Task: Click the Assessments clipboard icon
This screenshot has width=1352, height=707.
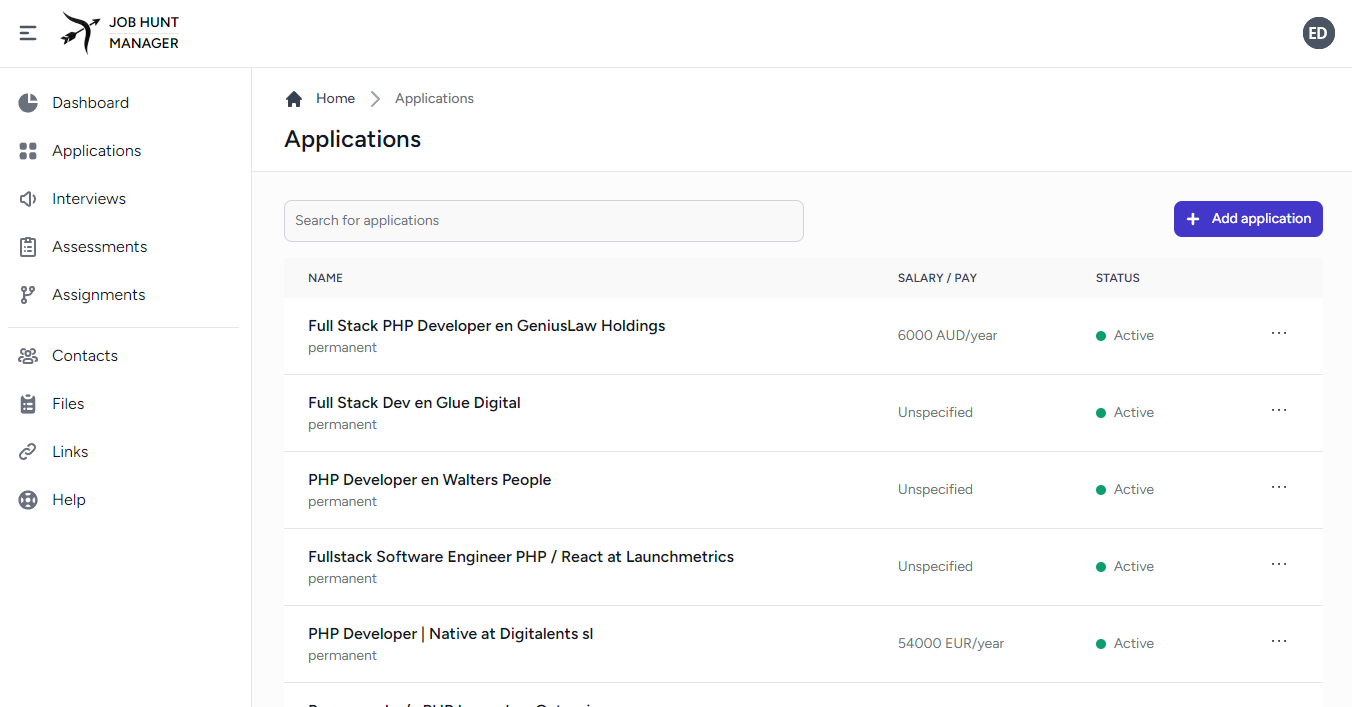Action: 28,247
